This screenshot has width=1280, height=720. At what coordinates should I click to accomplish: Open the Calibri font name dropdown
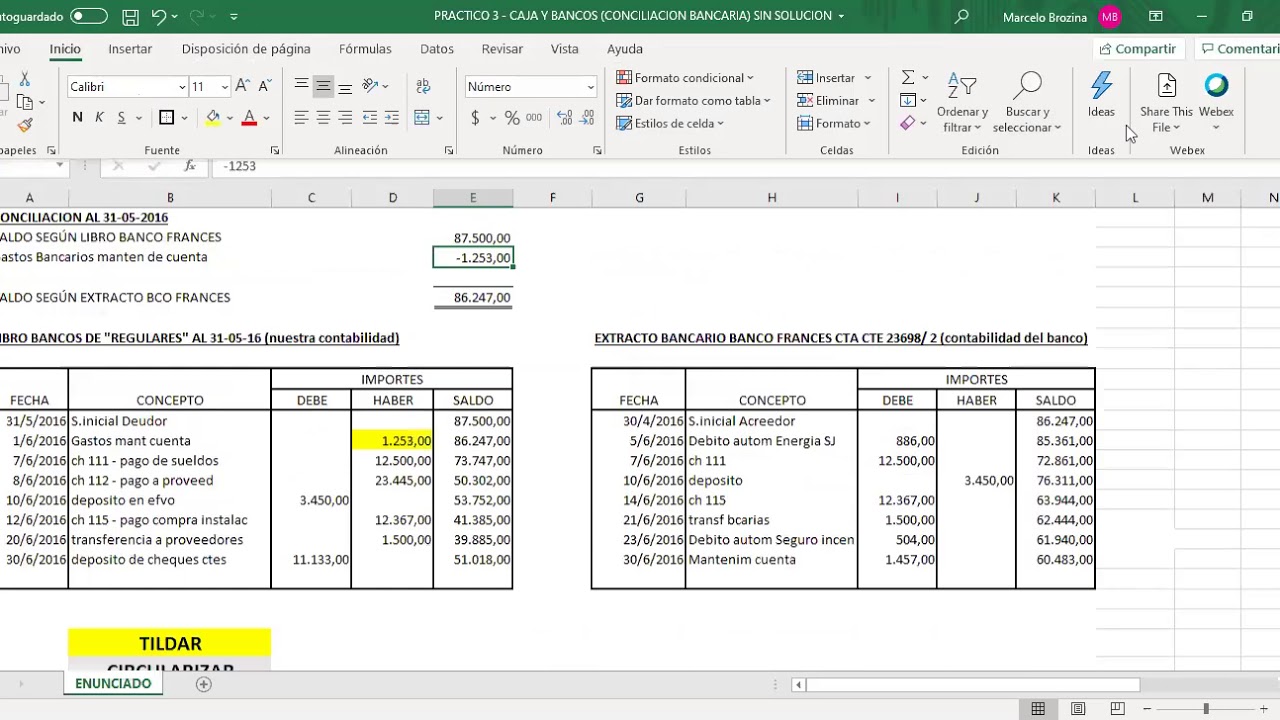[x=182, y=87]
